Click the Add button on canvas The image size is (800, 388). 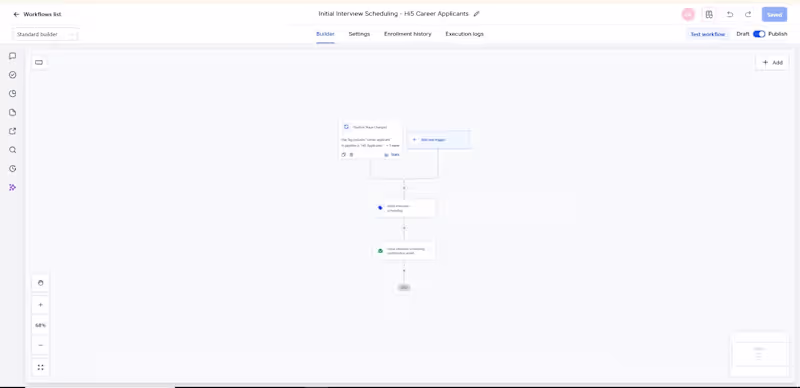click(772, 63)
